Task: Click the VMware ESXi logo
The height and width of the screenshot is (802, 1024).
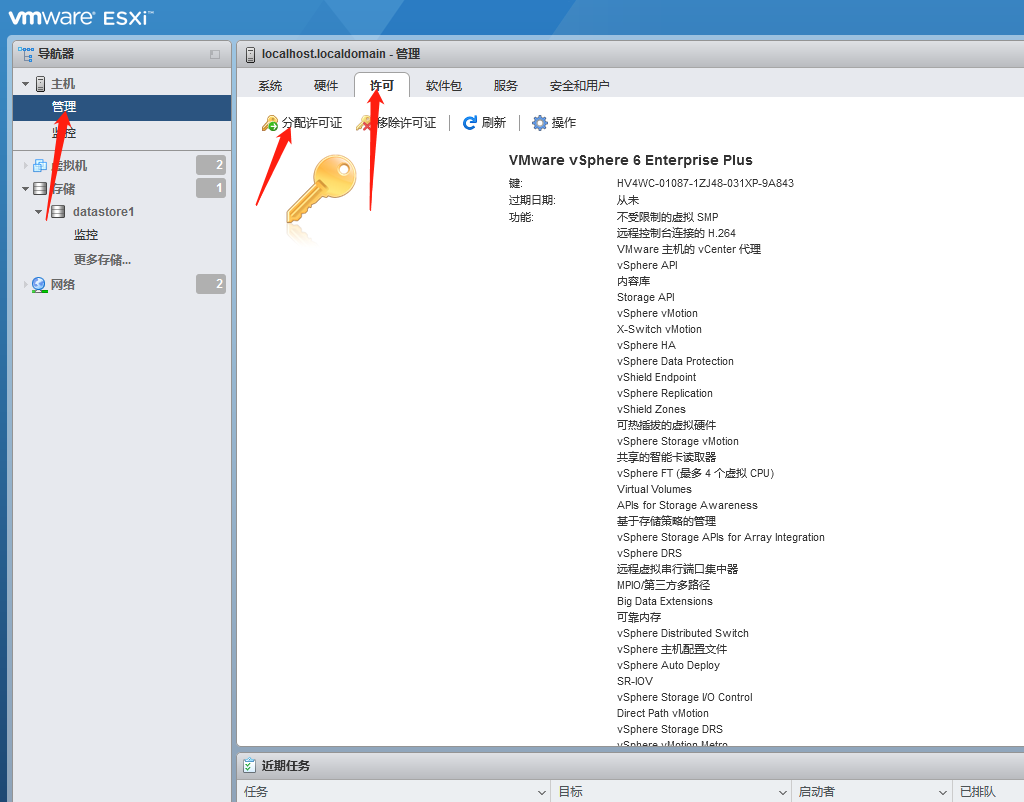Action: click(80, 17)
